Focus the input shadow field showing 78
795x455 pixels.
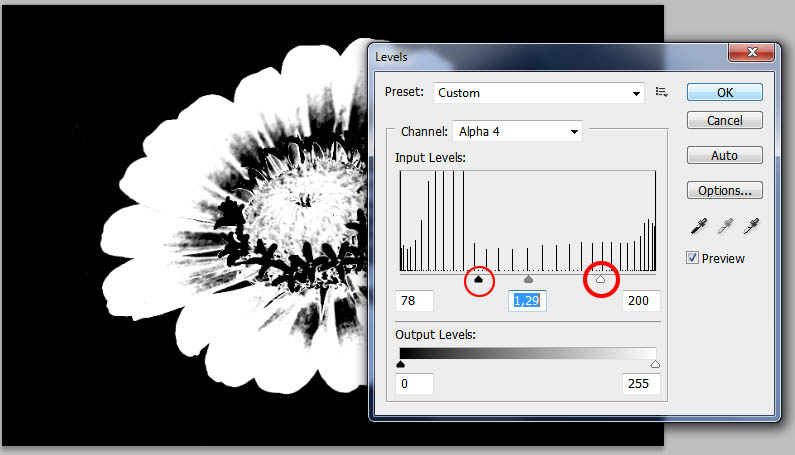coord(414,301)
